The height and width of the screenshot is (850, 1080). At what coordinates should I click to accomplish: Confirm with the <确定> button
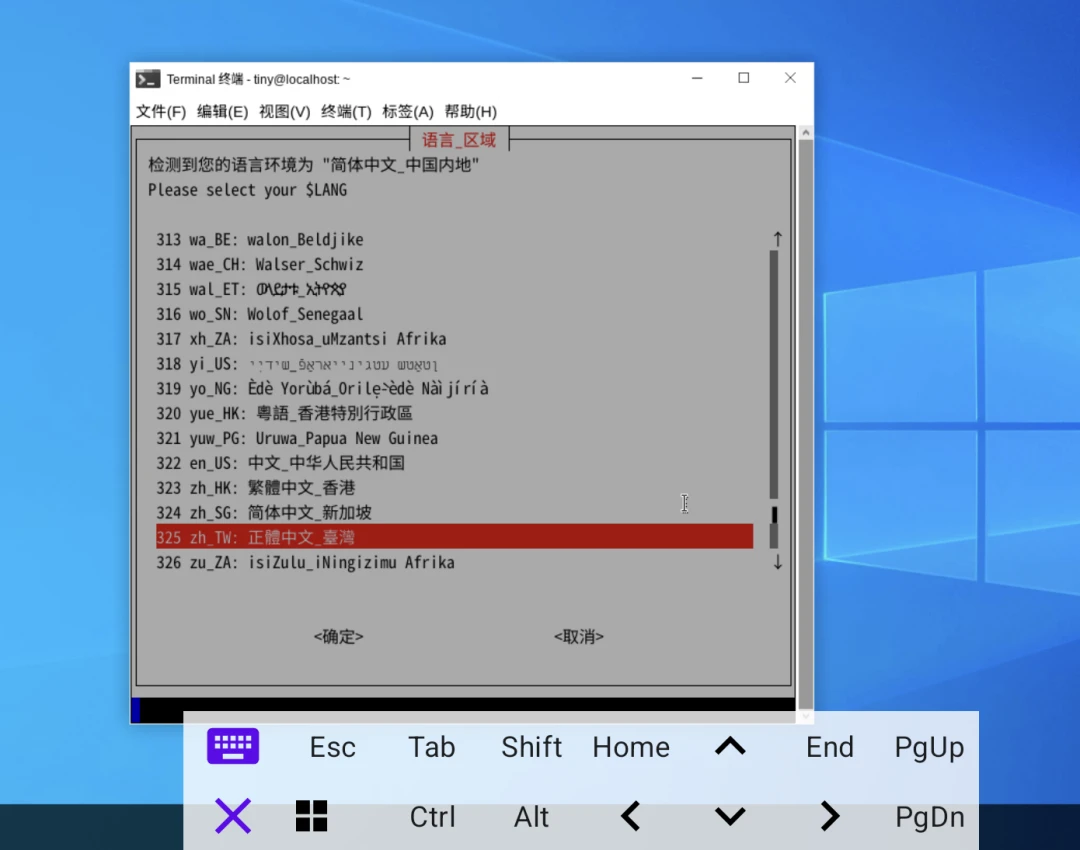[x=338, y=636]
